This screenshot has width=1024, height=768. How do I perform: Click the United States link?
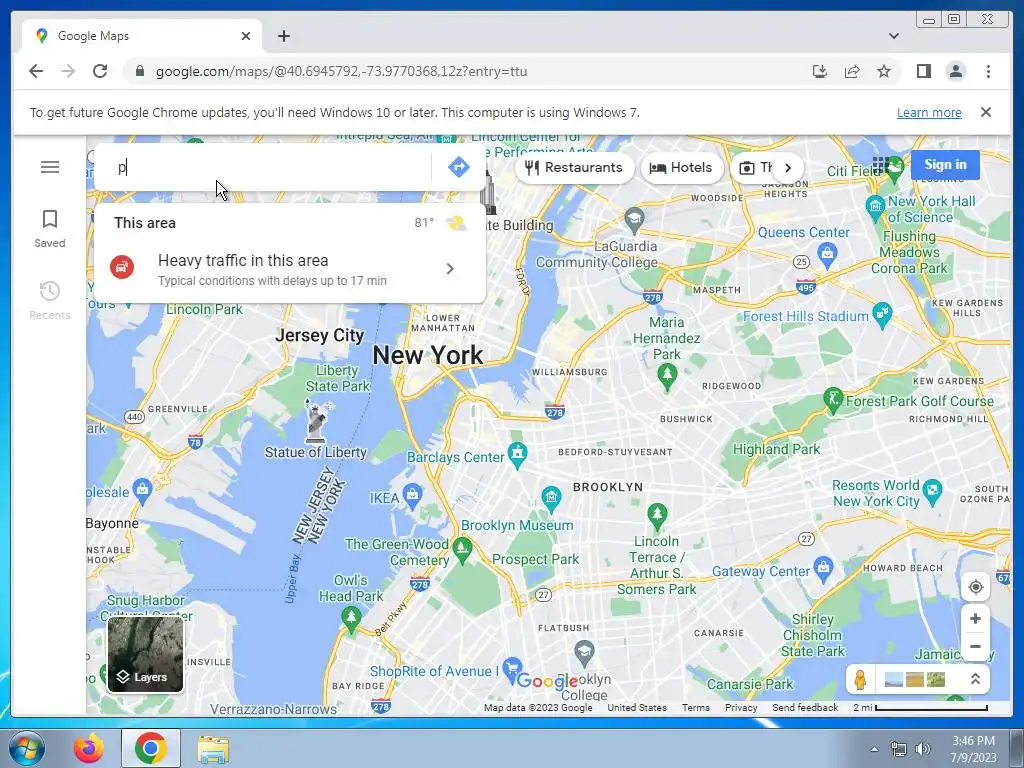click(637, 707)
